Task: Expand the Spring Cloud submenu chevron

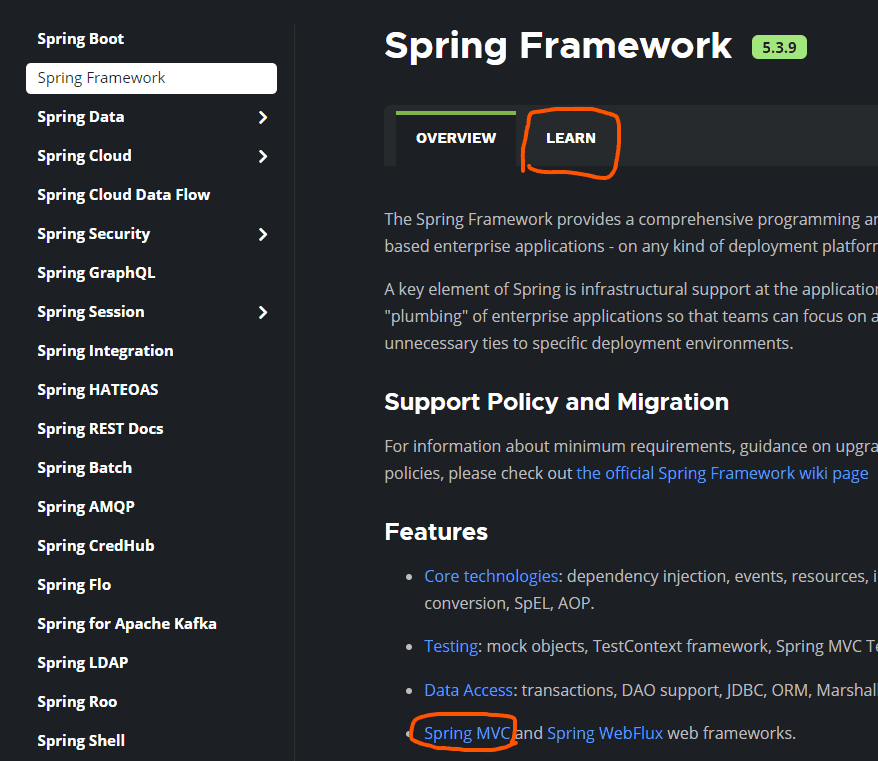Action: pyautogui.click(x=263, y=156)
